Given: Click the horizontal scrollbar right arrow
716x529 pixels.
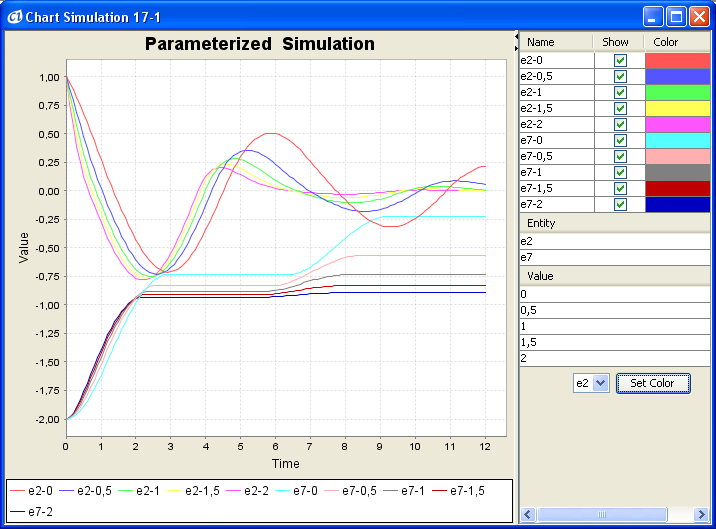Looking at the screenshot, I should 701,514.
